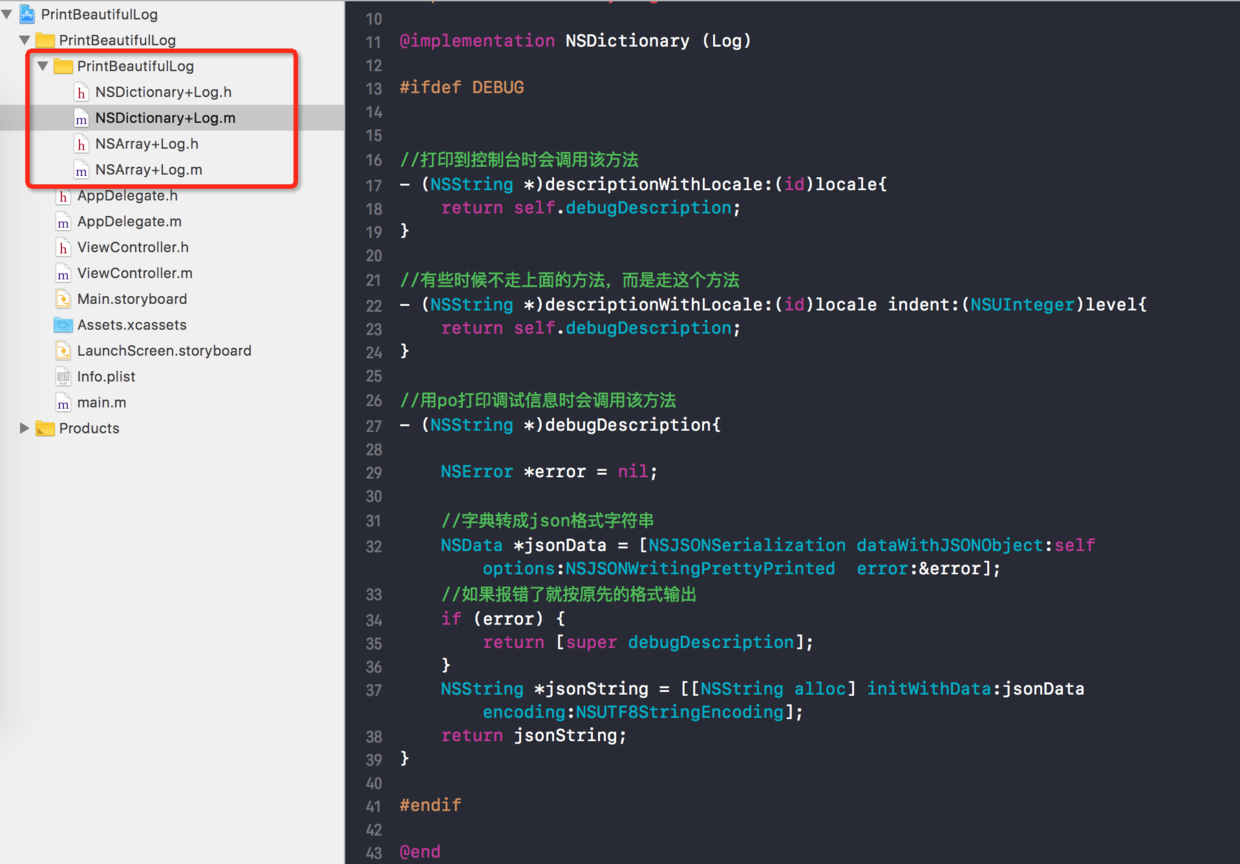Open AppDelegate.h in the editor
1240x864 pixels.
point(127,196)
